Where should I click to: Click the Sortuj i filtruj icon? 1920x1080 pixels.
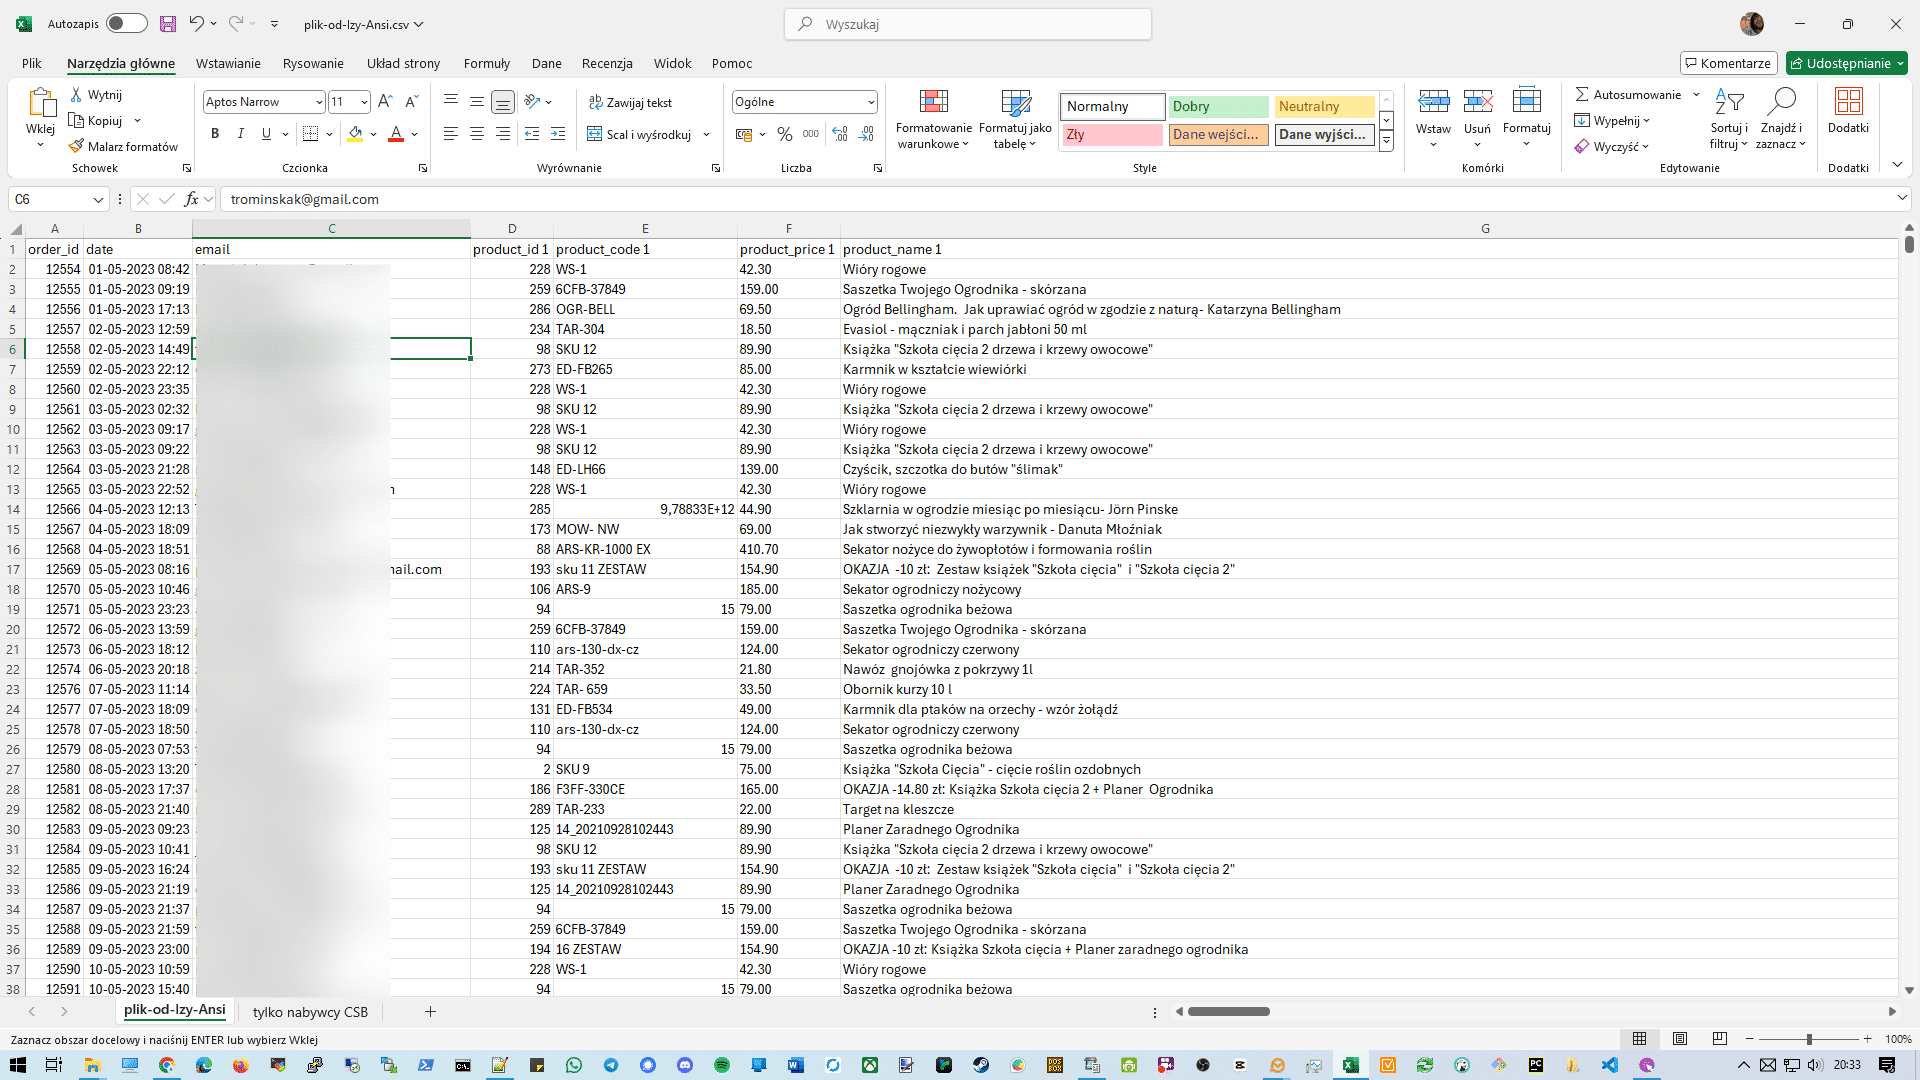(1729, 102)
